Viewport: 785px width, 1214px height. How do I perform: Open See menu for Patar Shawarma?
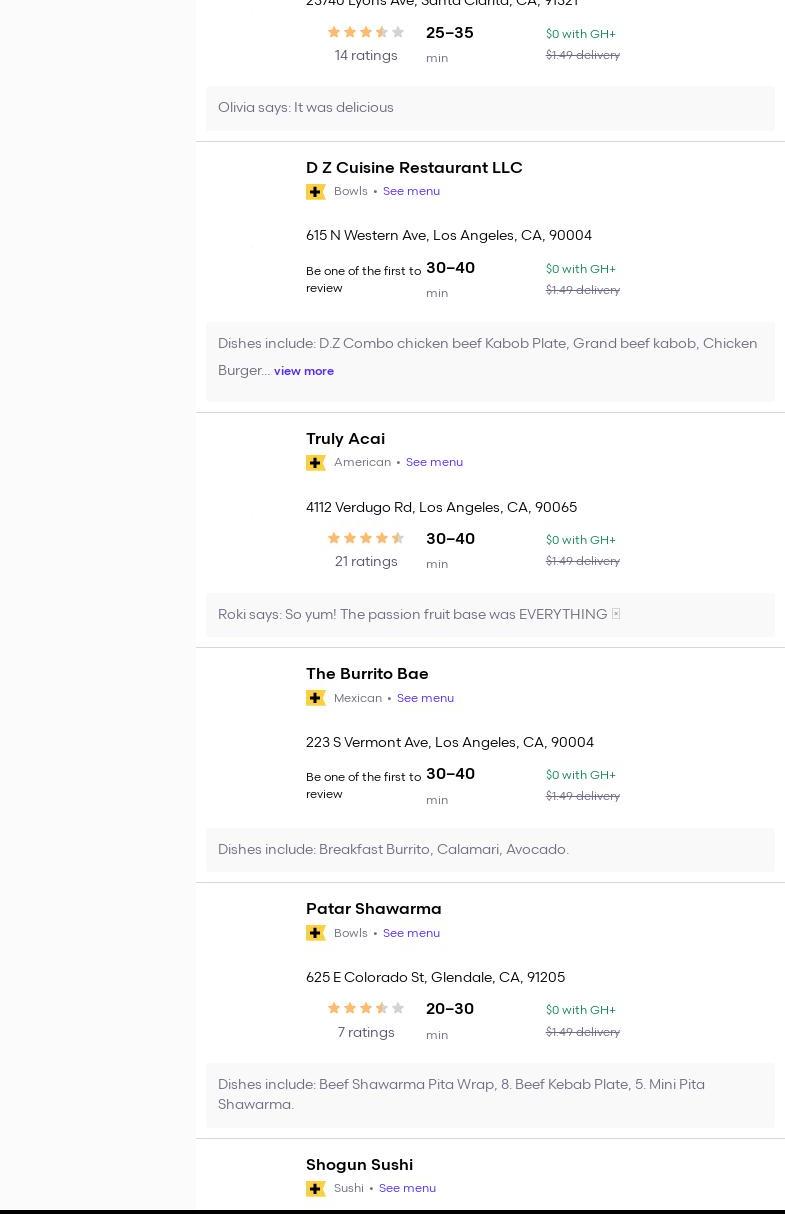click(411, 933)
